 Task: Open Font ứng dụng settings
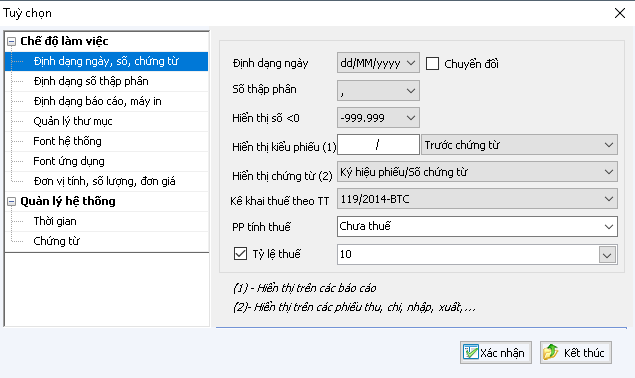(x=69, y=161)
